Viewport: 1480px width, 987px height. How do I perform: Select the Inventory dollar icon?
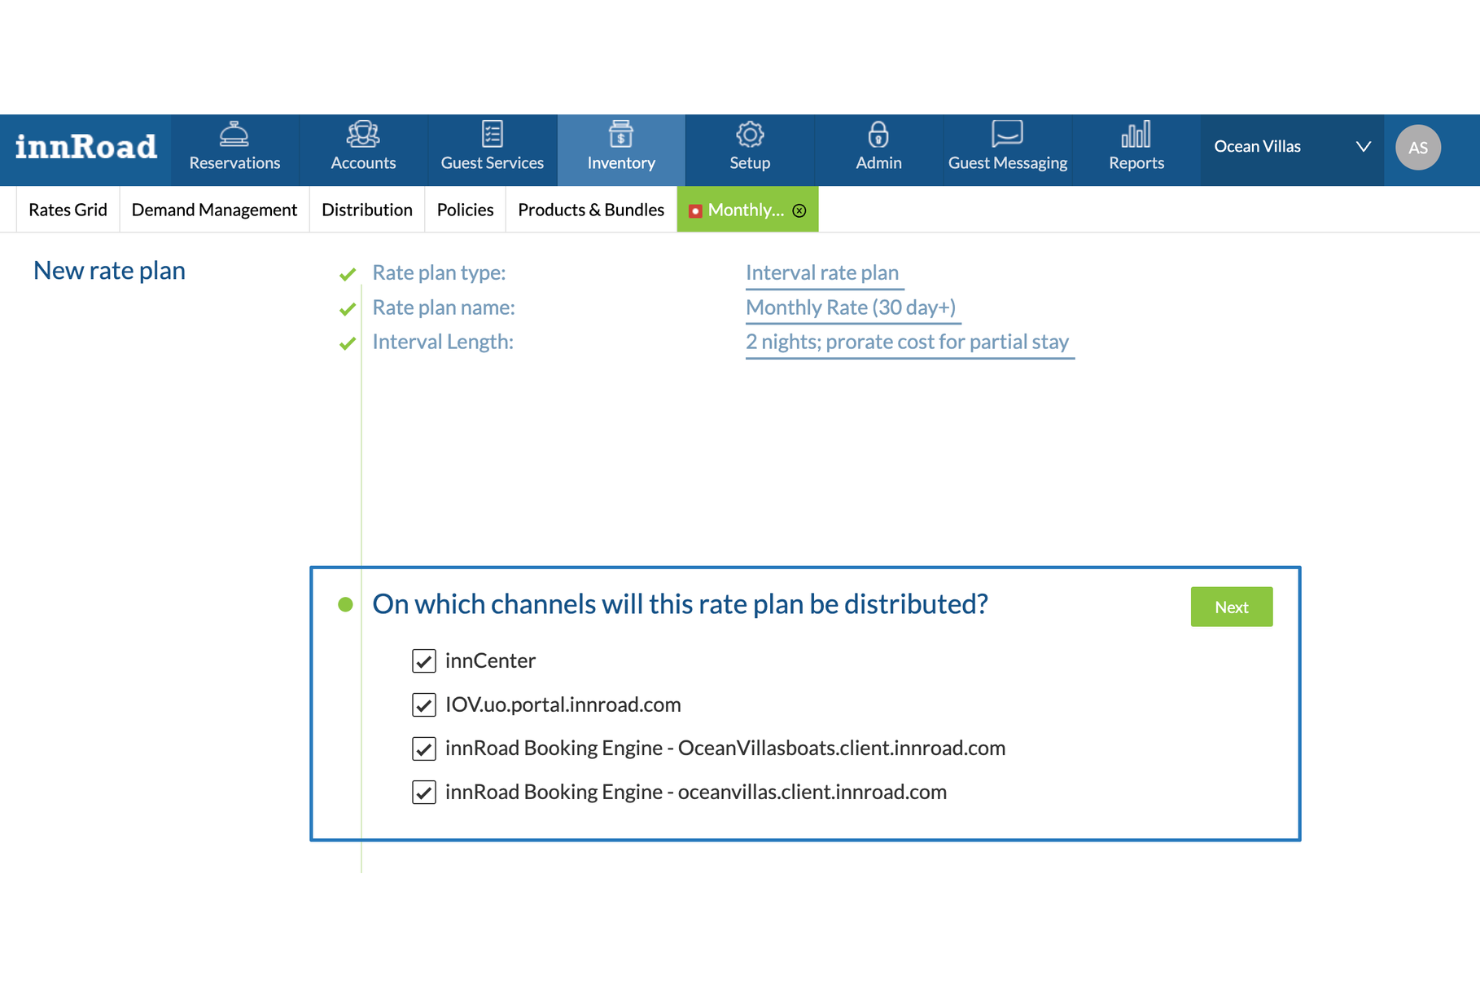click(620, 133)
